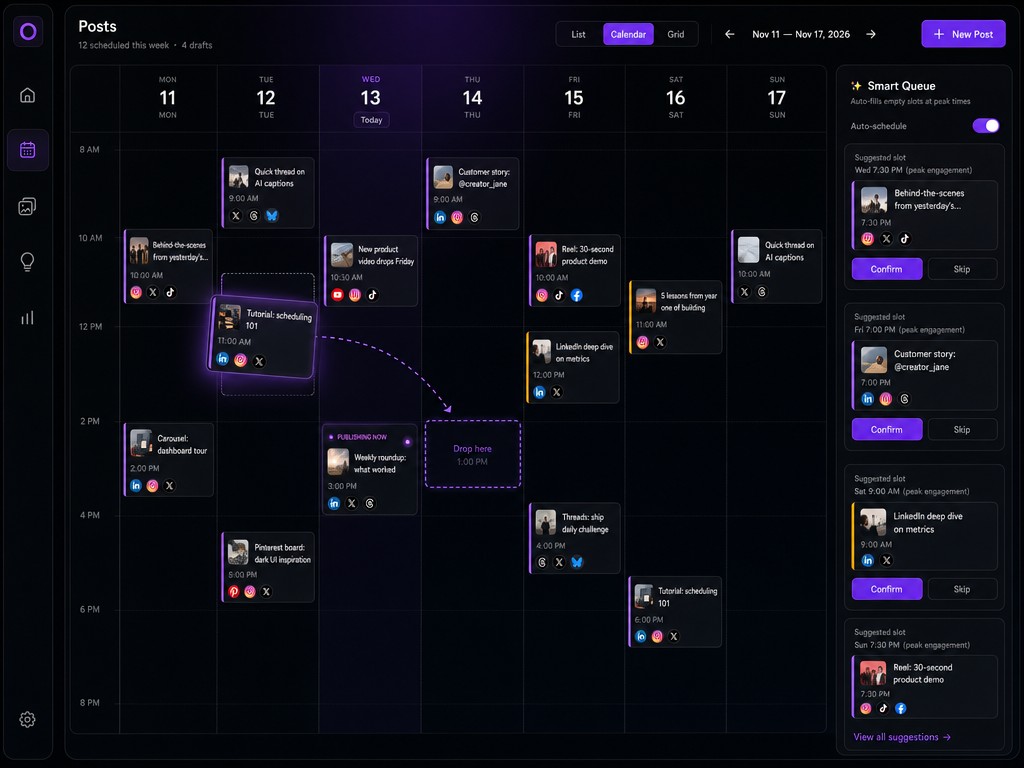
Task: Click TikTok icon in Wed 7:30 PM suggestion
Action: (904, 238)
